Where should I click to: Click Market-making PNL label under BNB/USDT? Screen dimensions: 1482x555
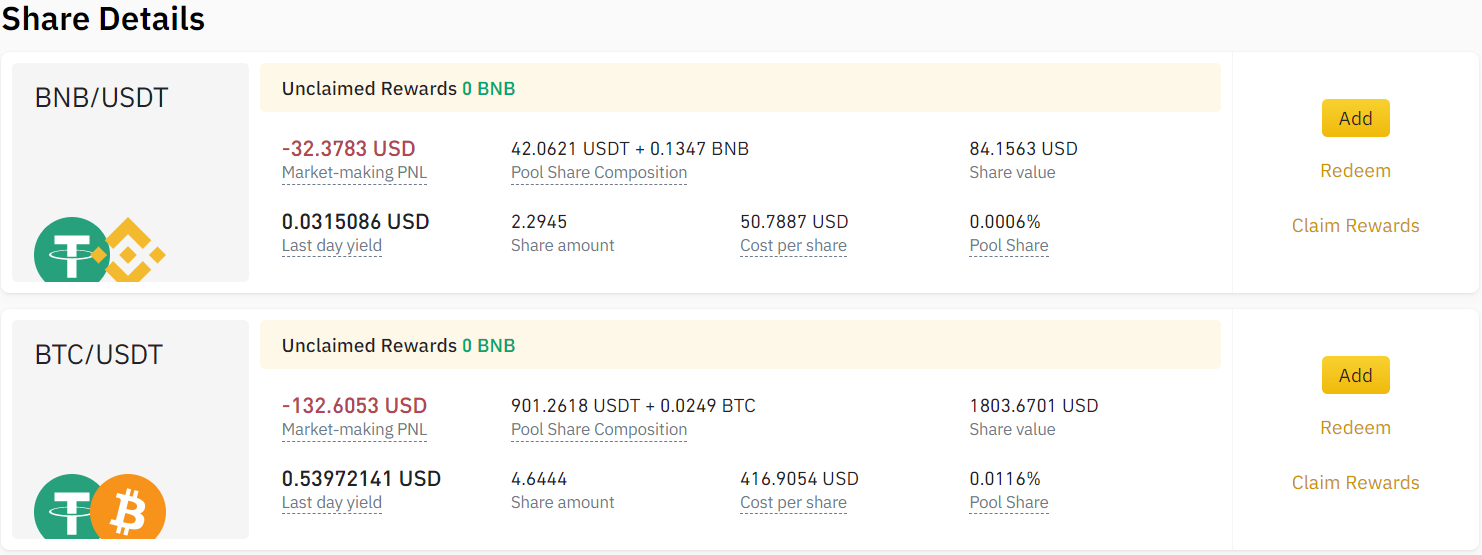(354, 173)
